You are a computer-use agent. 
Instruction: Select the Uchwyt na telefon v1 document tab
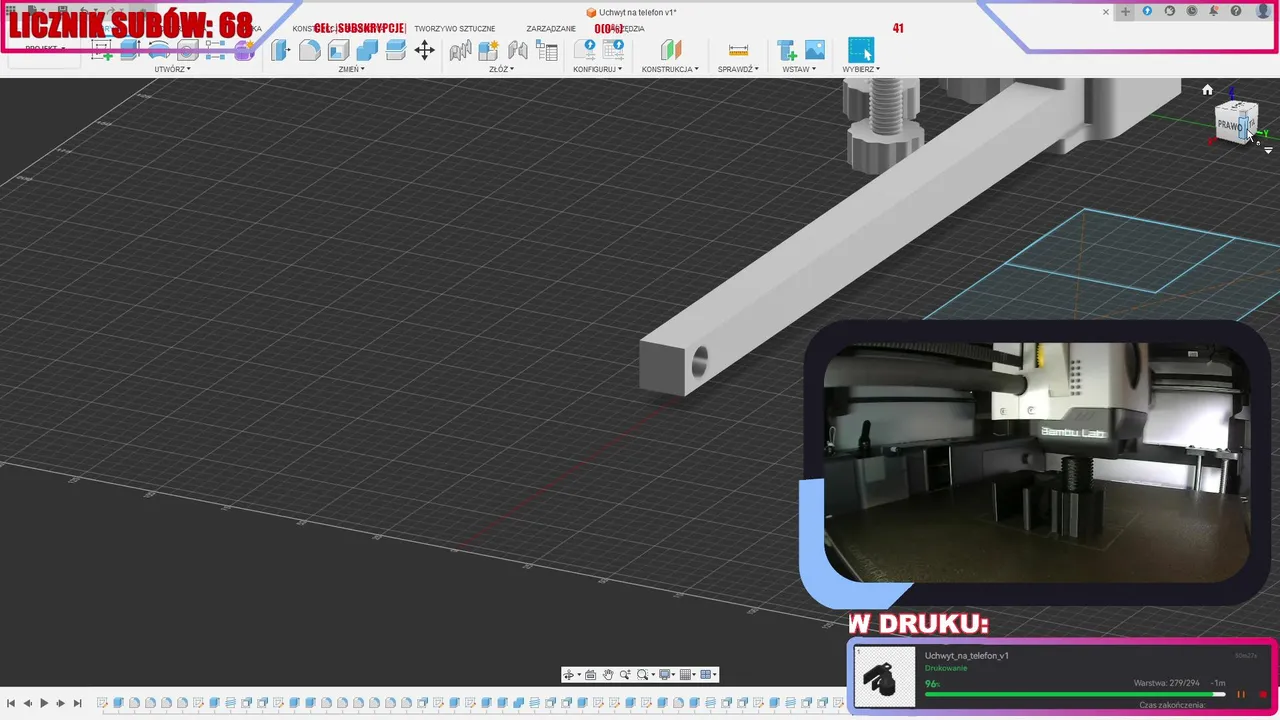point(631,12)
